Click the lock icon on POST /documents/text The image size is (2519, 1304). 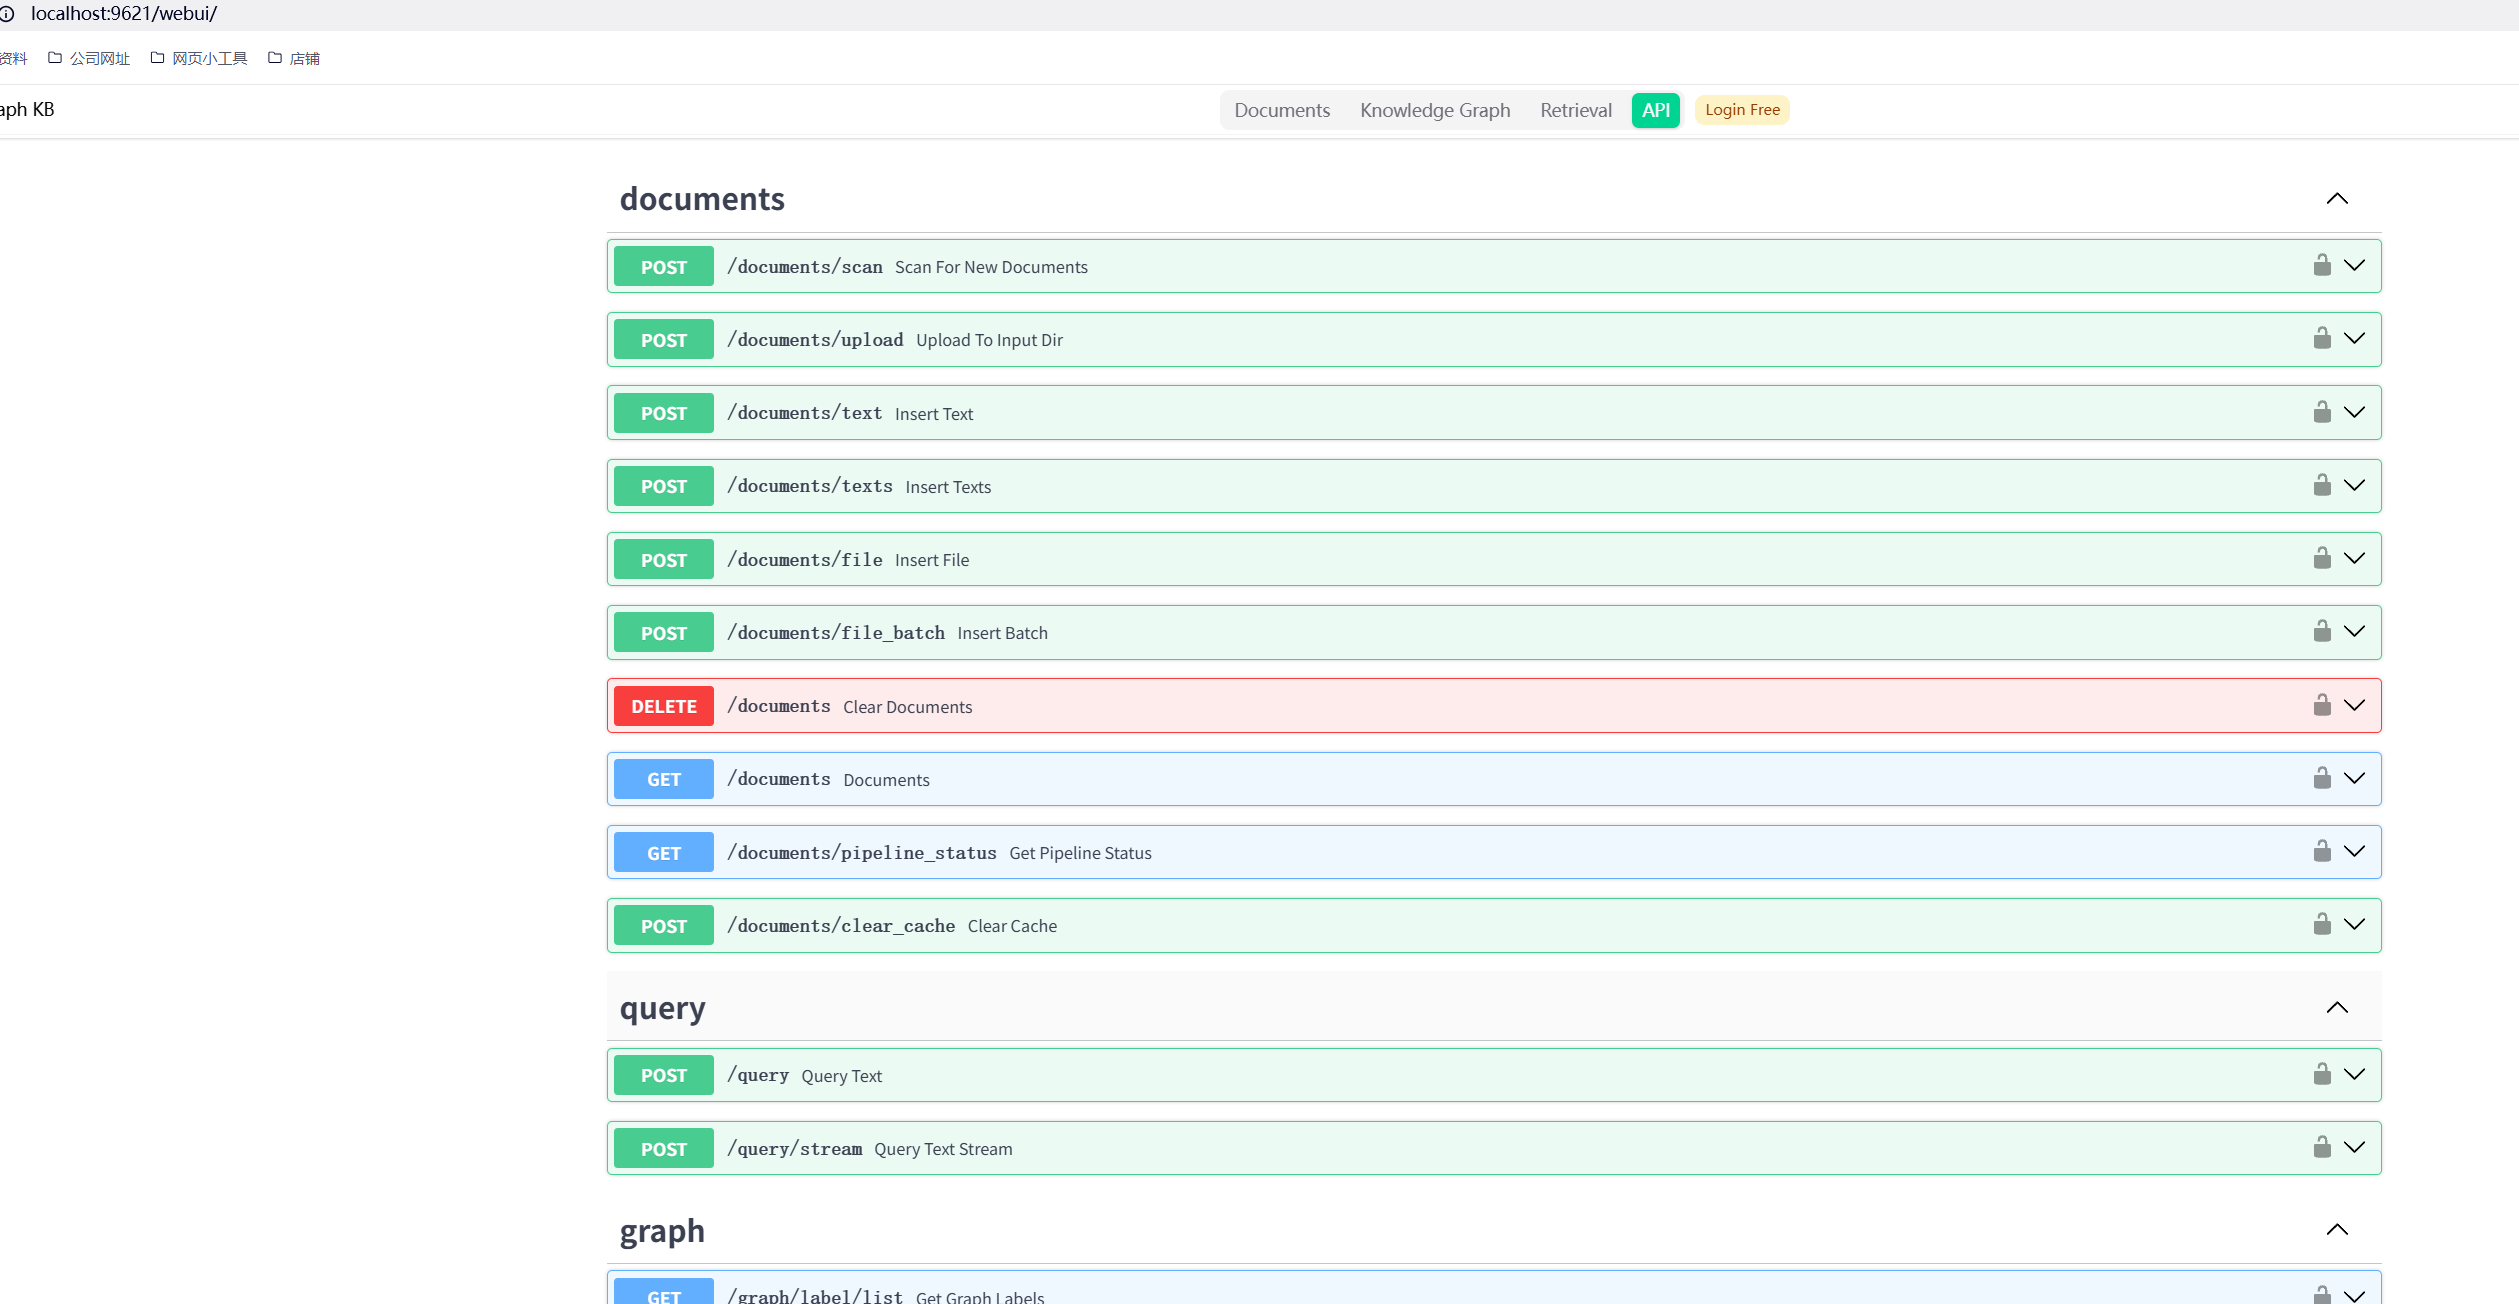(x=2320, y=412)
